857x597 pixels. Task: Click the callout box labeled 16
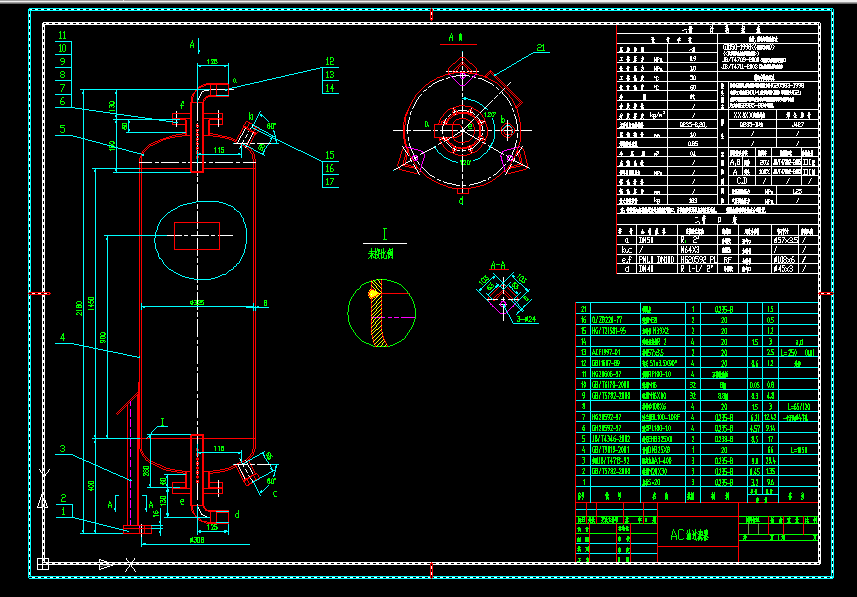(330, 168)
